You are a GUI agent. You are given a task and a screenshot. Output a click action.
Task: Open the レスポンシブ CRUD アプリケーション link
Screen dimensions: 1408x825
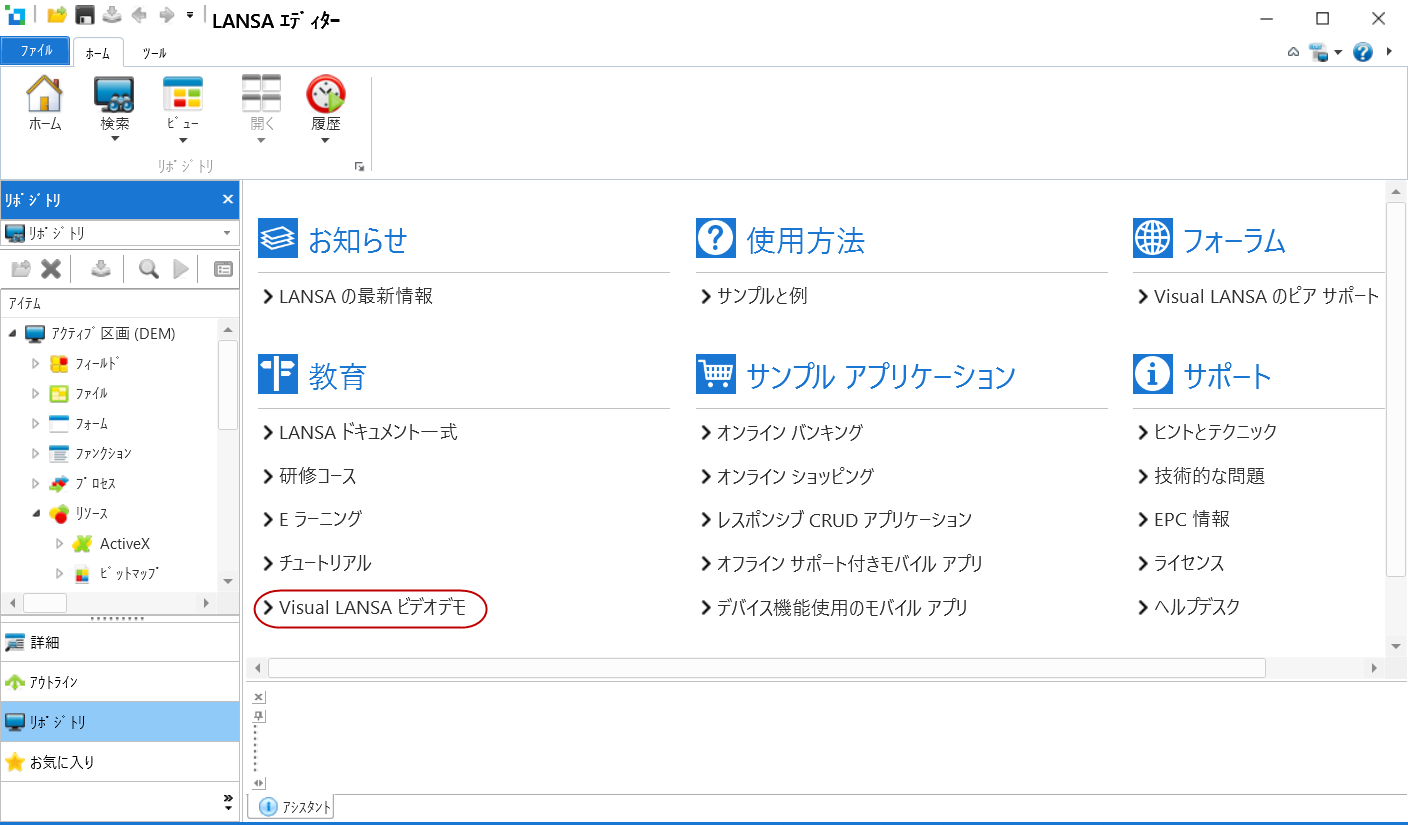844,519
